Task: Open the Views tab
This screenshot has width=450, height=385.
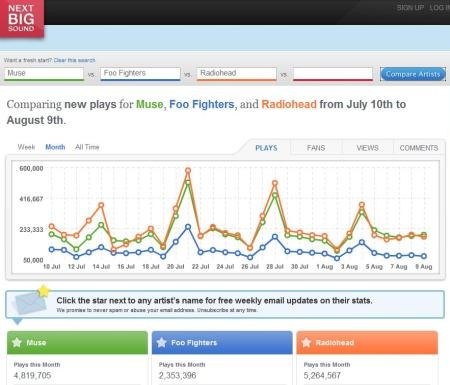Action: click(x=367, y=148)
